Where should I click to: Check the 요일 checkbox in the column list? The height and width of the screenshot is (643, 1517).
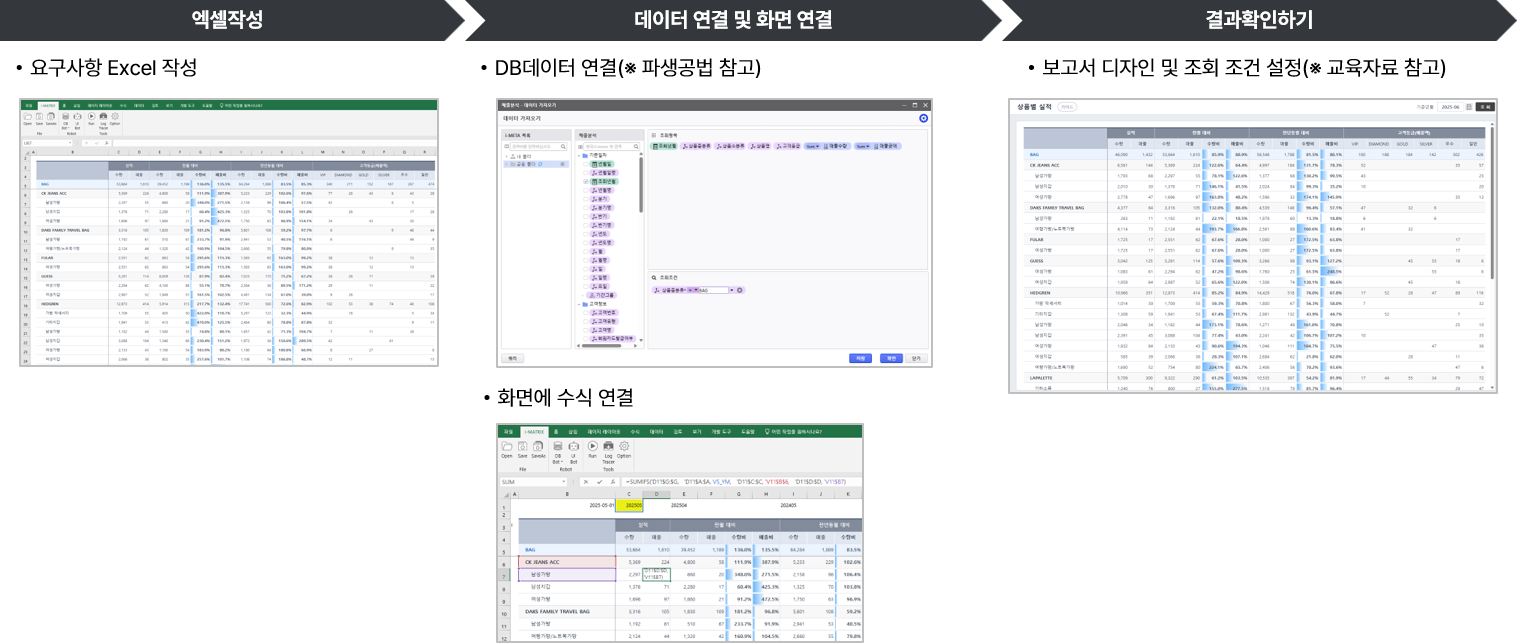pos(584,286)
